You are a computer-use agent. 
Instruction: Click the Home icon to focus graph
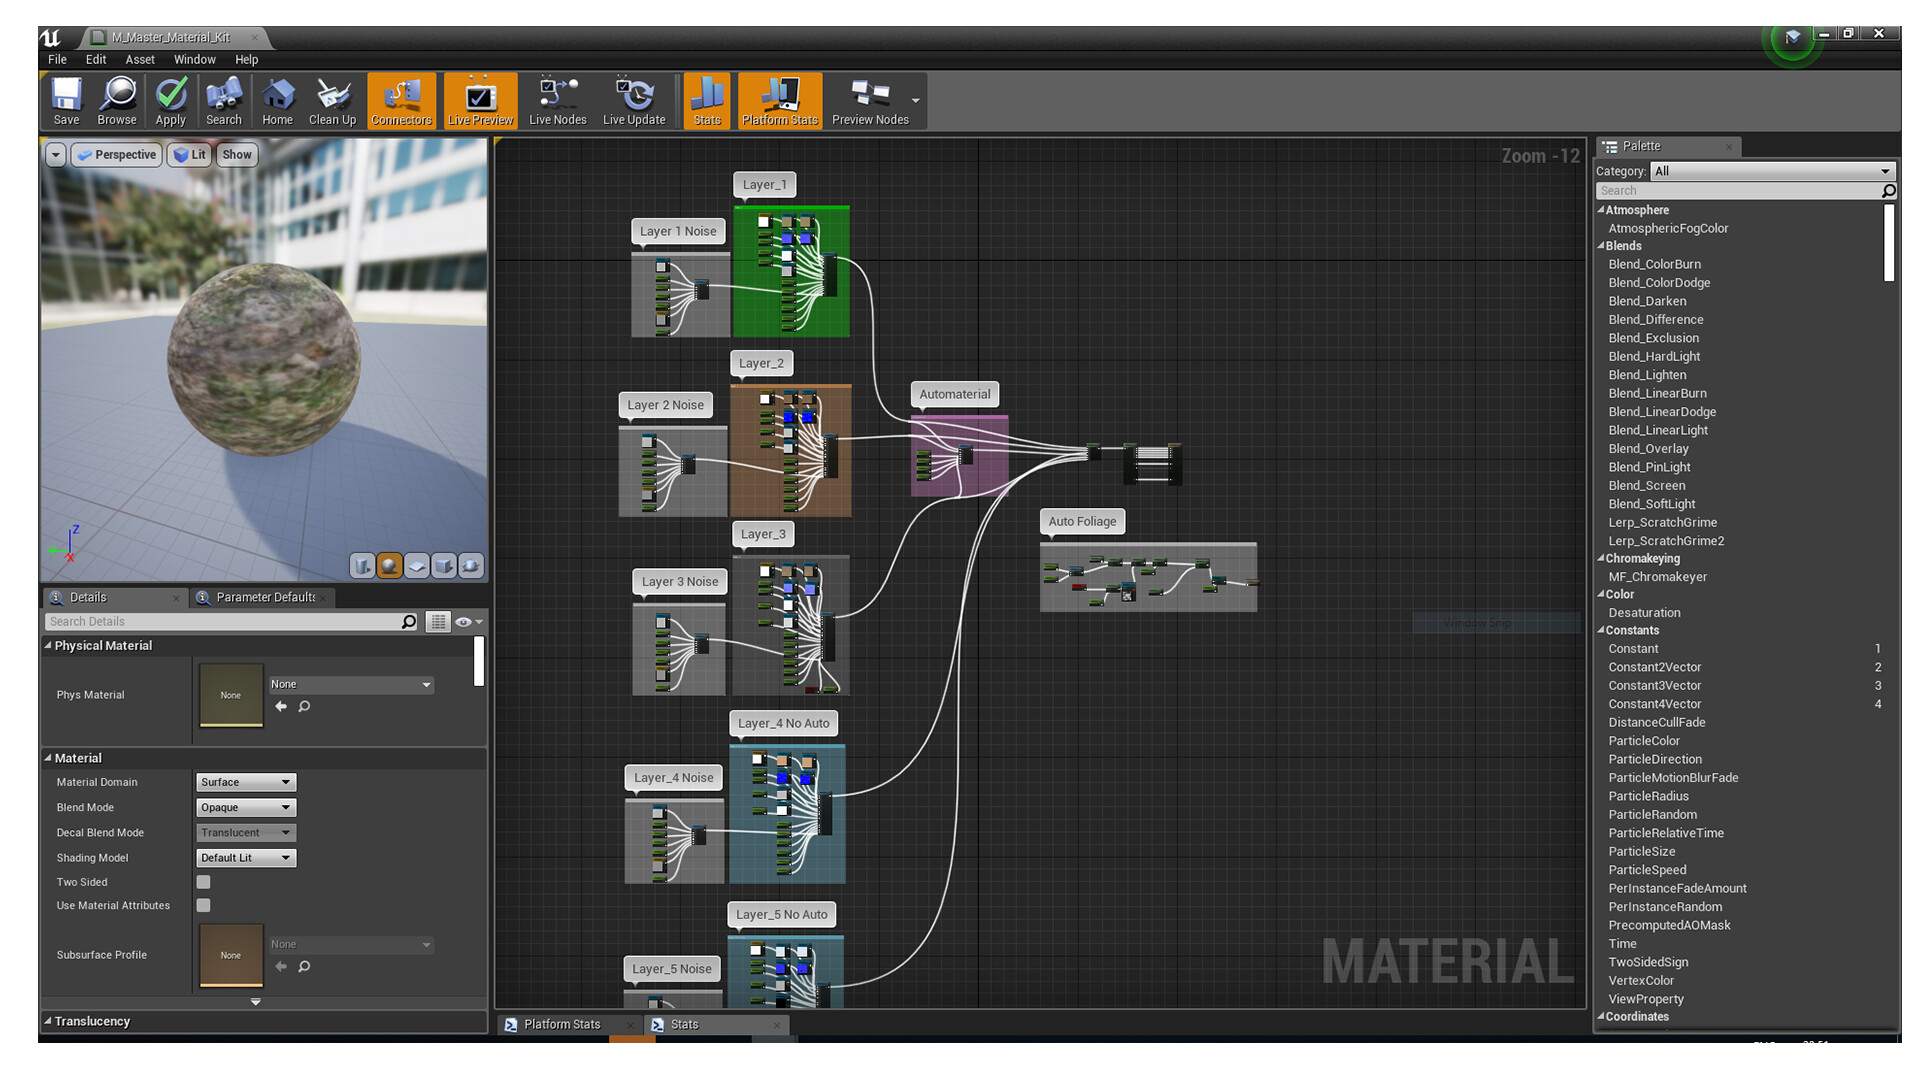coord(277,100)
